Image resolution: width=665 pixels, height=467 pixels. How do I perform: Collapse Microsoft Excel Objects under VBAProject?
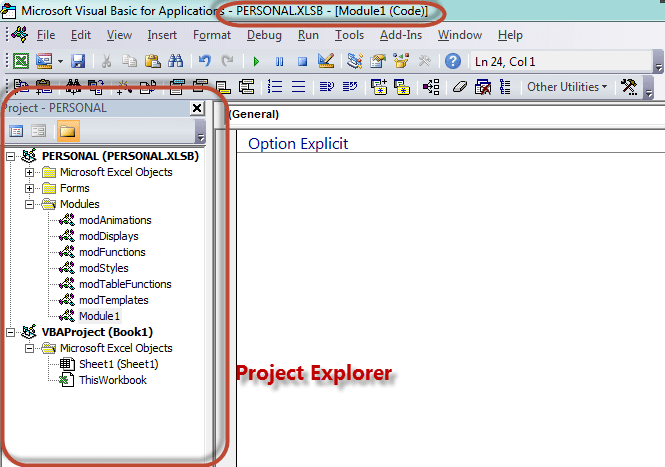tap(29, 349)
